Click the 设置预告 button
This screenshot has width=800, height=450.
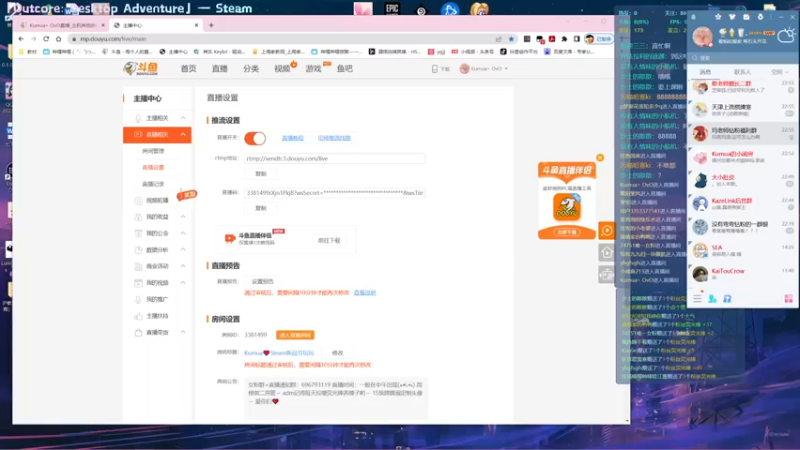(262, 282)
